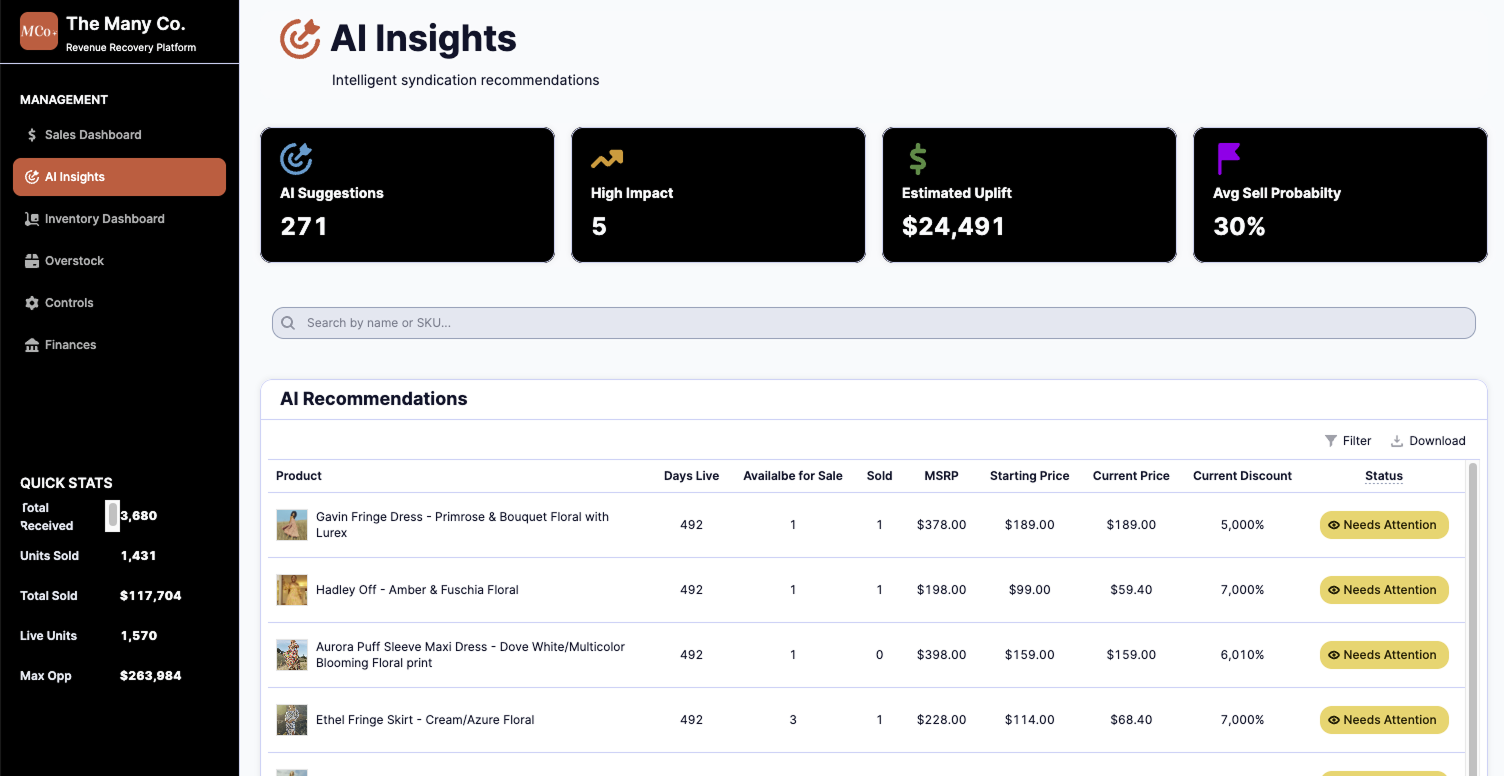Click the Hadley Off - Amber & Fuschia Floral name
The image size is (1507, 776).
click(417, 590)
